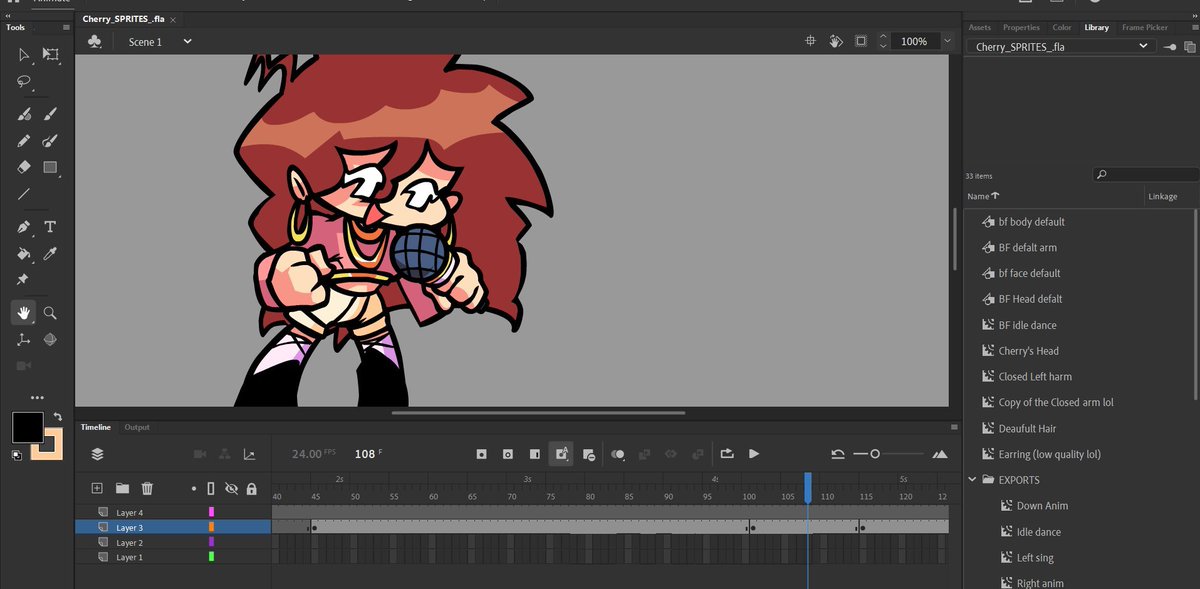Viewport: 1200px width, 589px height.
Task: Select the Fluid Brush tool
Action: (24, 115)
